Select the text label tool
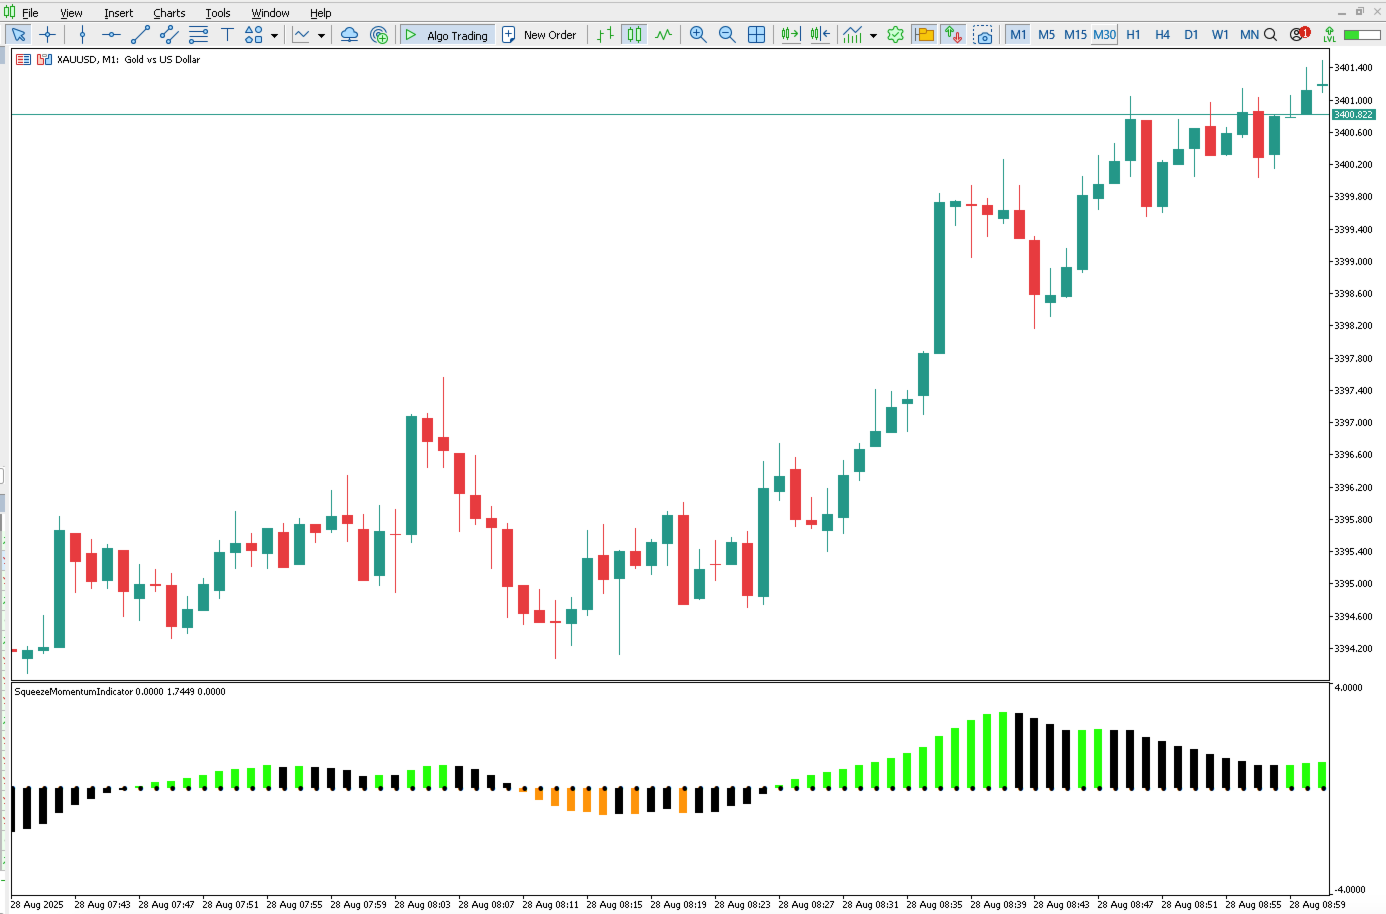 (x=227, y=35)
